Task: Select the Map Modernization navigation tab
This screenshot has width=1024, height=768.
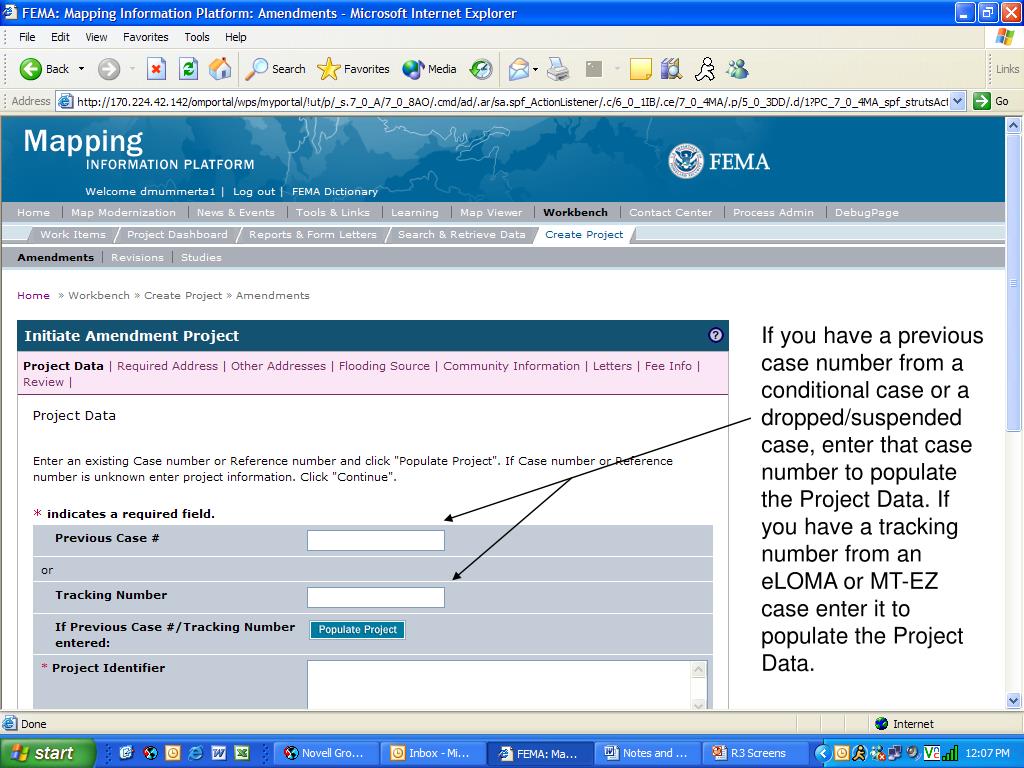Action: point(123,212)
